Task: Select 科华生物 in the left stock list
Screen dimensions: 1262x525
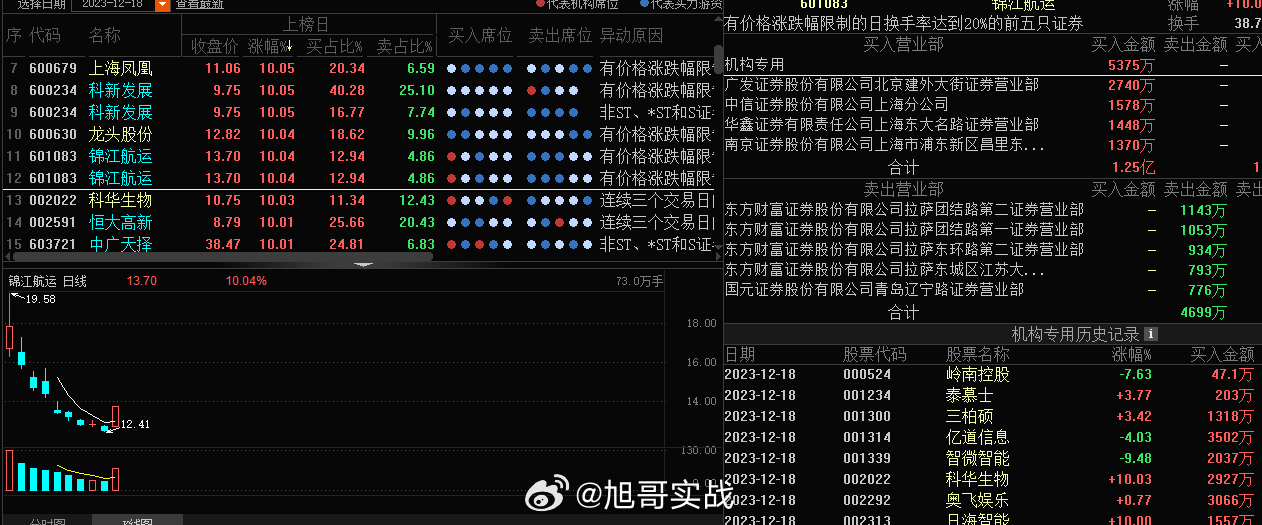Action: (120, 200)
